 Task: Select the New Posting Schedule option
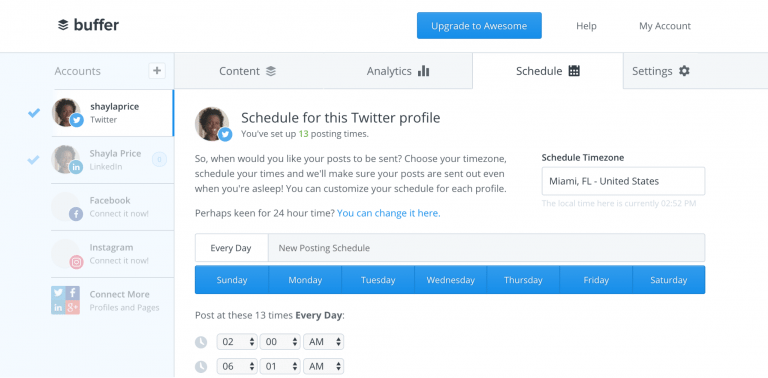click(x=324, y=248)
